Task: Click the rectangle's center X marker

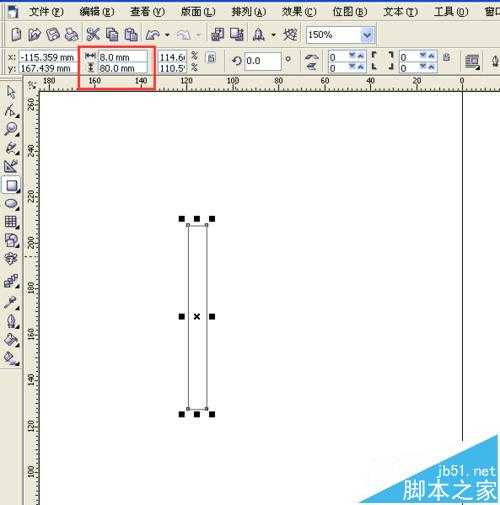Action: pyautogui.click(x=197, y=316)
